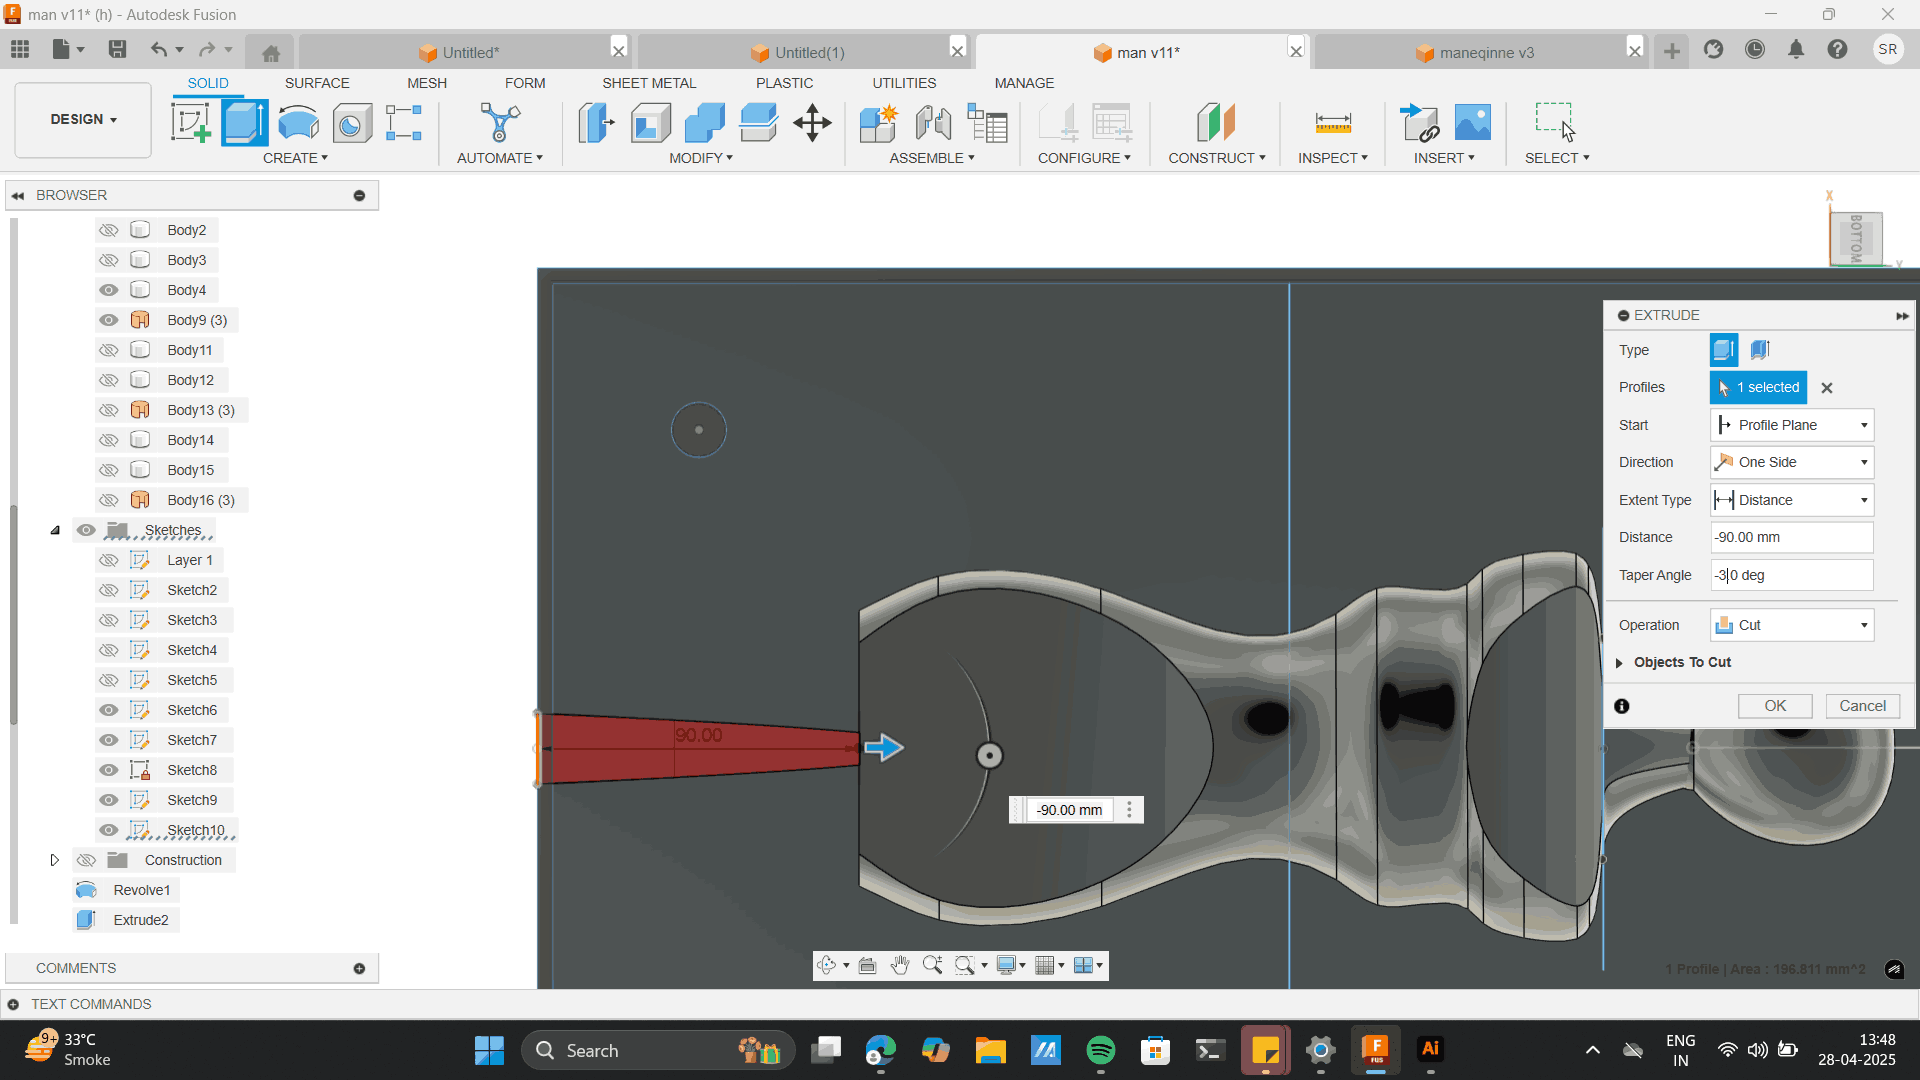Screen dimensions: 1920x1080
Task: Click OK in Extrude dialog
Action: point(1775,706)
